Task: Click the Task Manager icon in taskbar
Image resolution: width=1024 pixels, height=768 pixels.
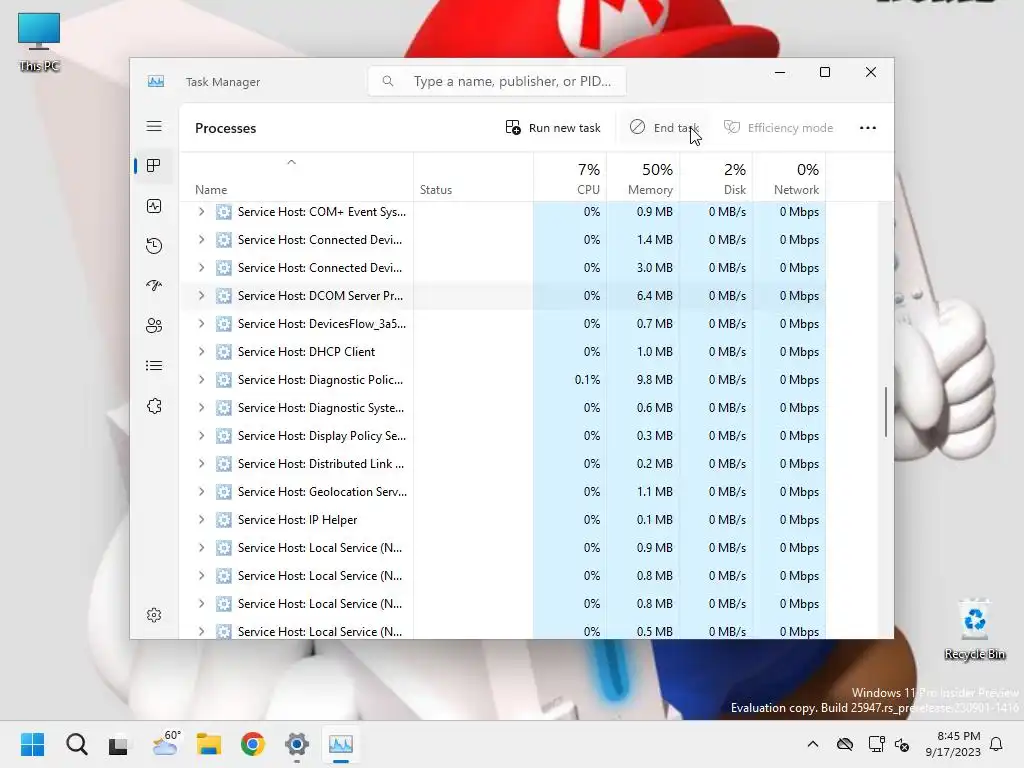Action: pos(340,744)
